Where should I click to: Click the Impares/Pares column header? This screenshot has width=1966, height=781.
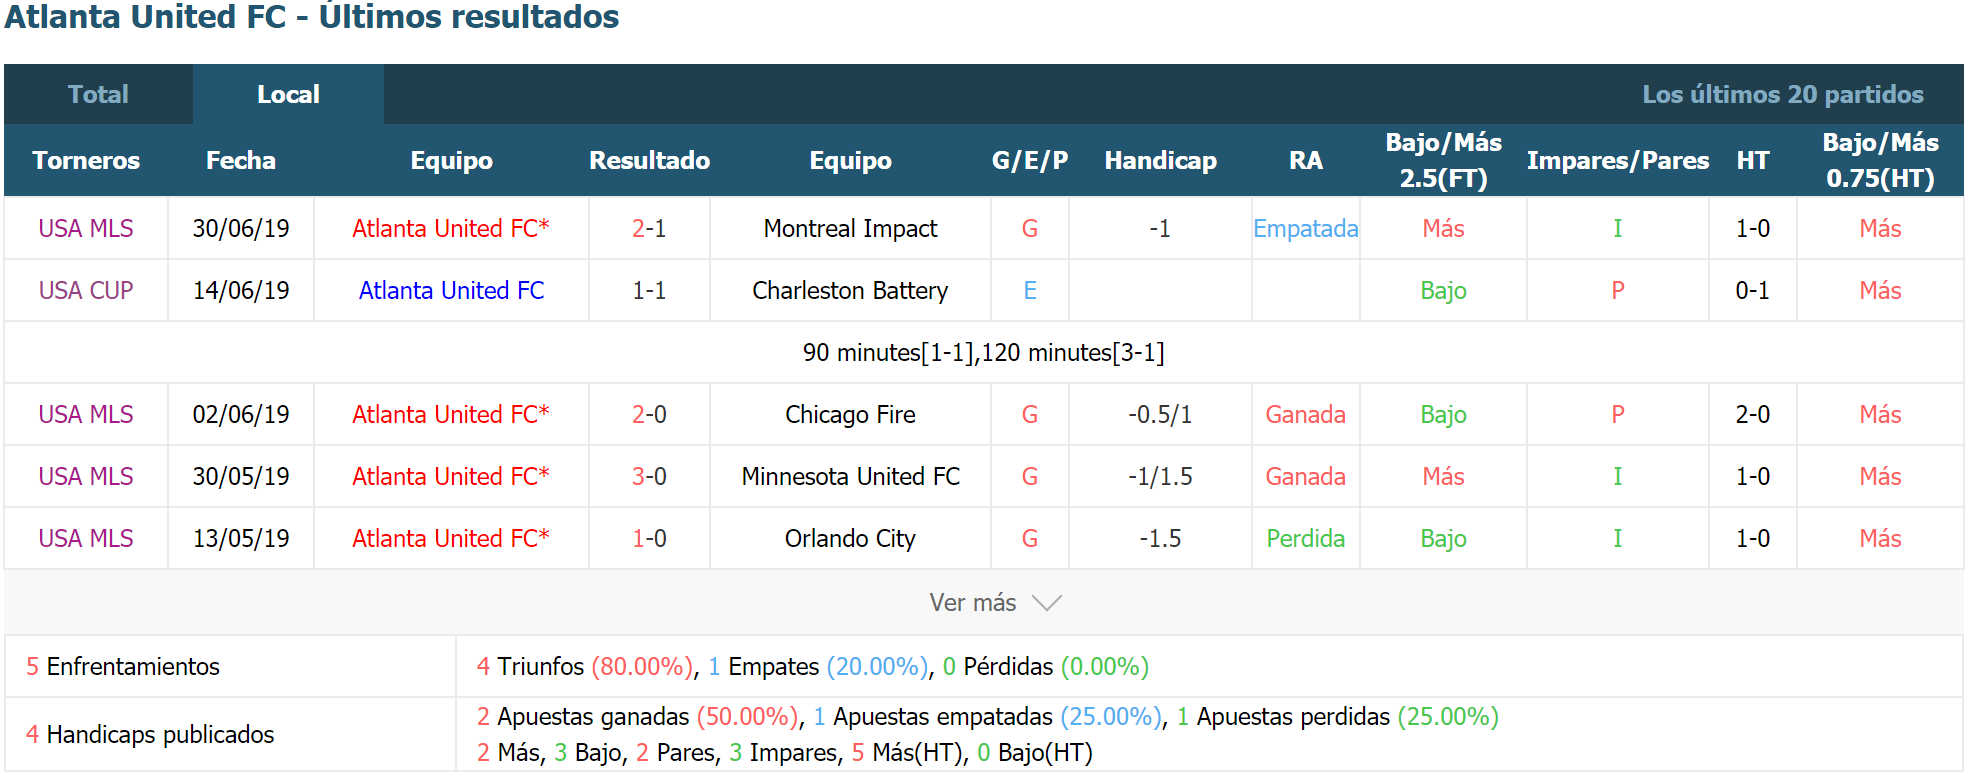[x=1617, y=160]
